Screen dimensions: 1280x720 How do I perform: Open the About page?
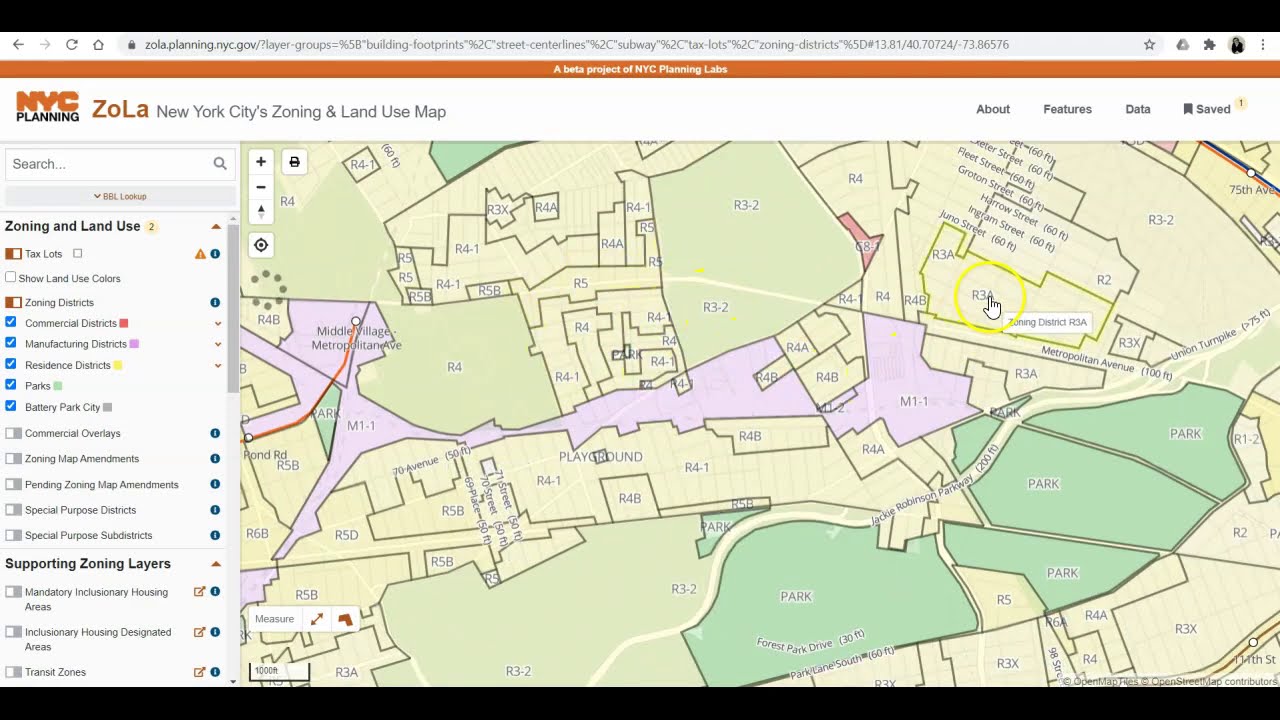993,109
